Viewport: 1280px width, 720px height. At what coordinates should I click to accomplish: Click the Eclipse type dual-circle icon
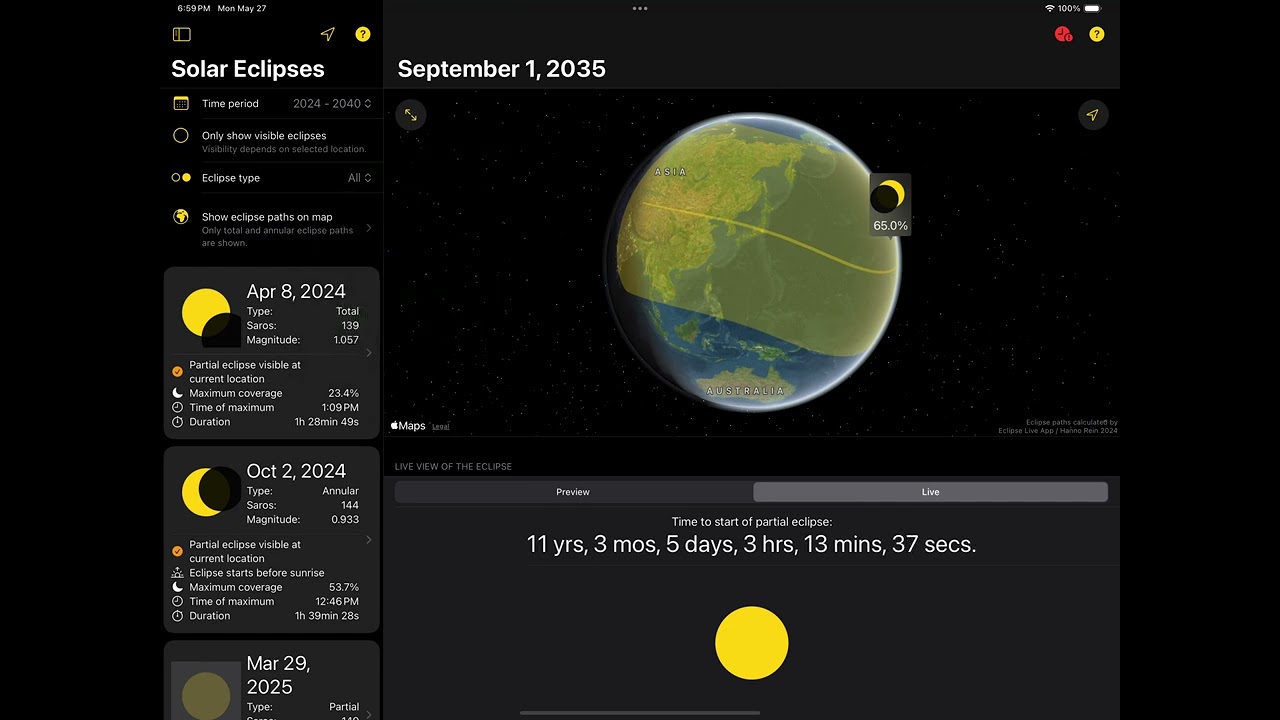click(181, 178)
